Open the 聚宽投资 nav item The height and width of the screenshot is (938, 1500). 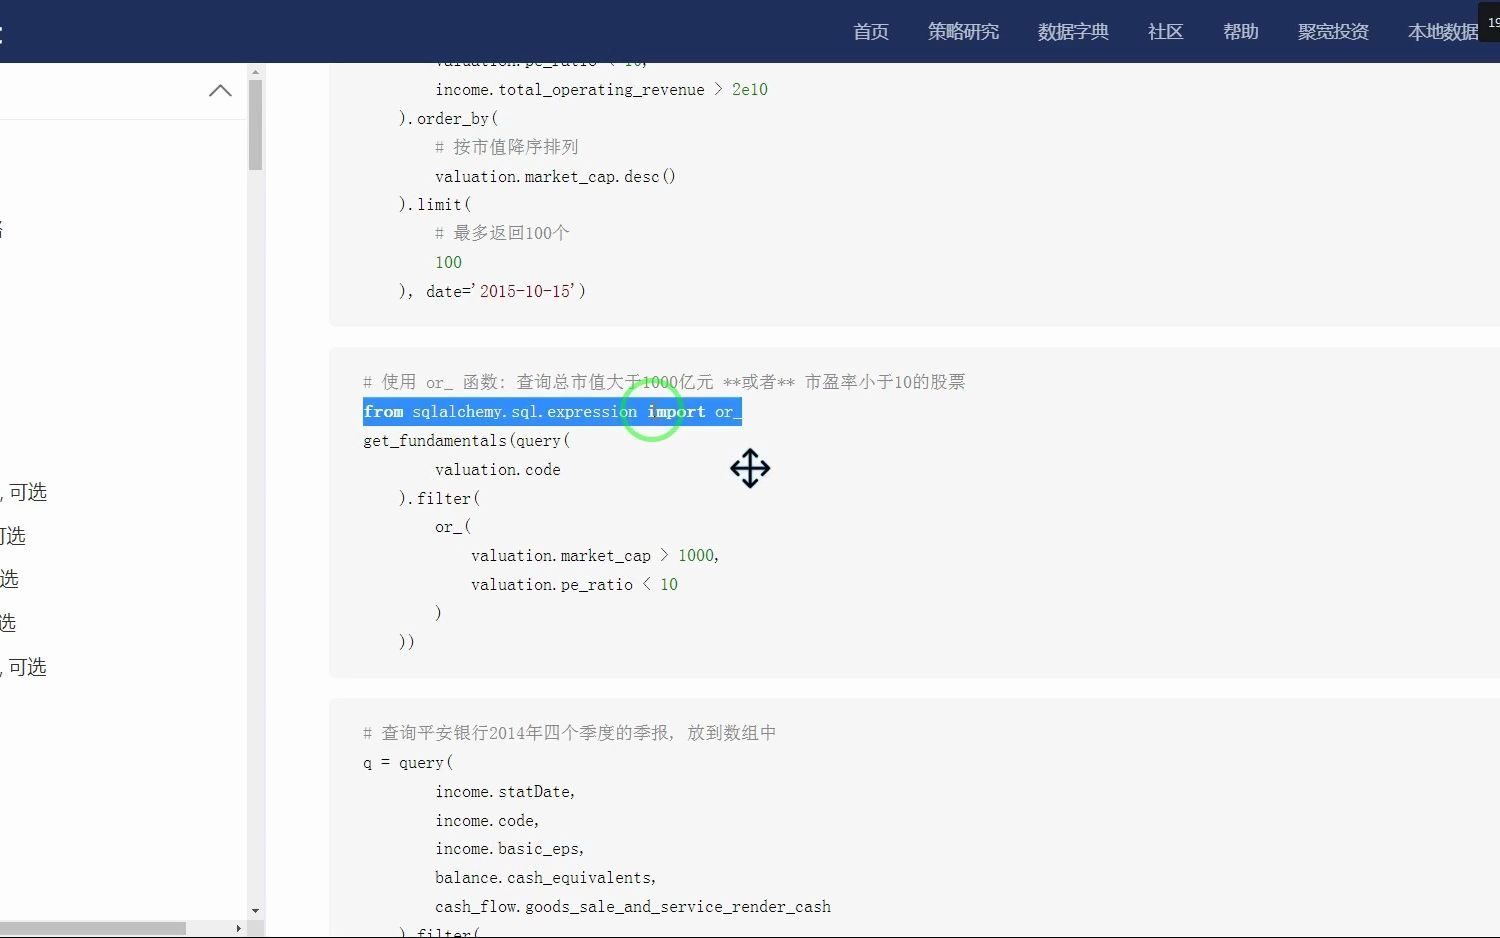pos(1333,32)
